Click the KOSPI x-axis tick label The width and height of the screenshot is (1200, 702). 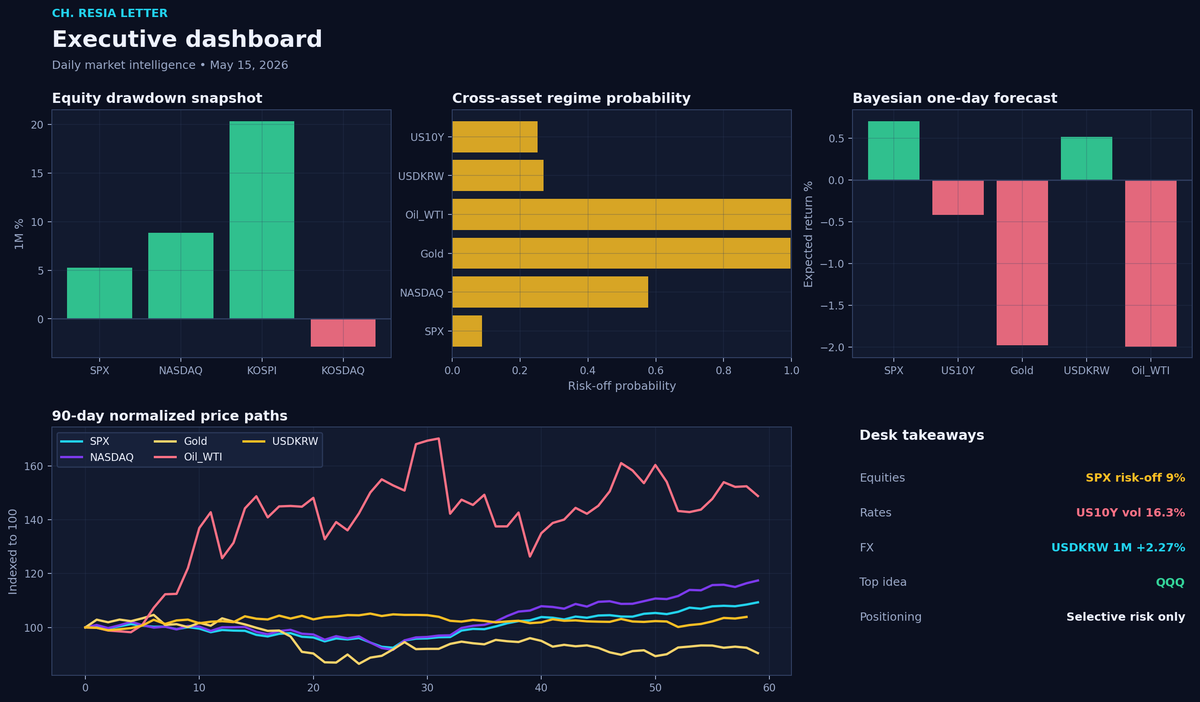262,370
